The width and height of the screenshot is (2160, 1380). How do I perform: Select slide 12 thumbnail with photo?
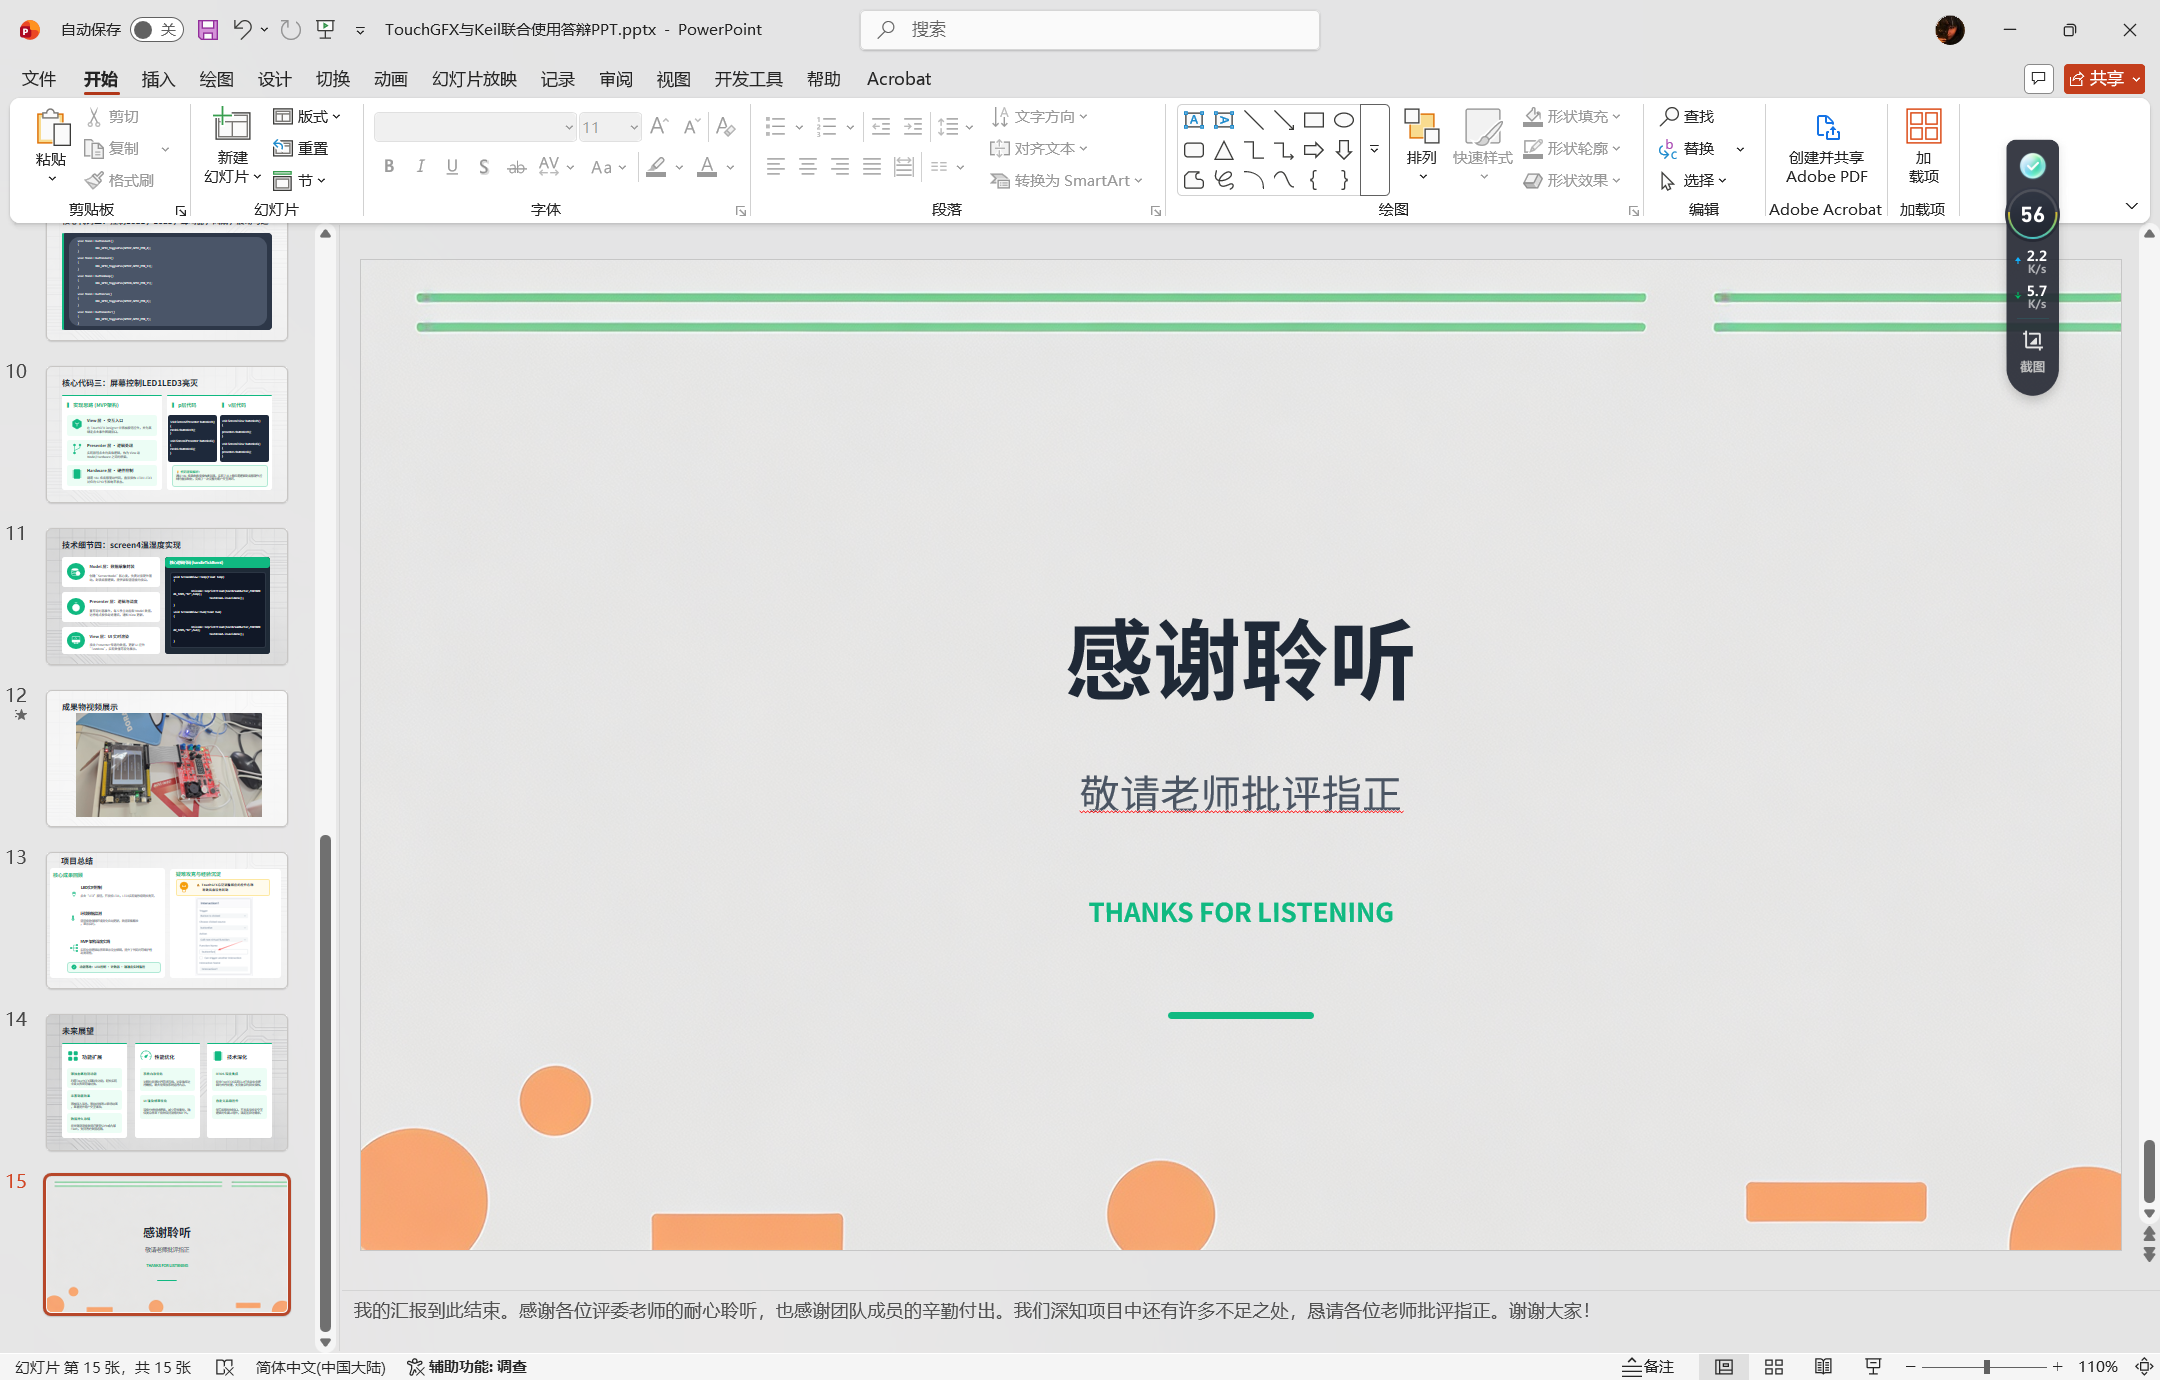(x=167, y=759)
